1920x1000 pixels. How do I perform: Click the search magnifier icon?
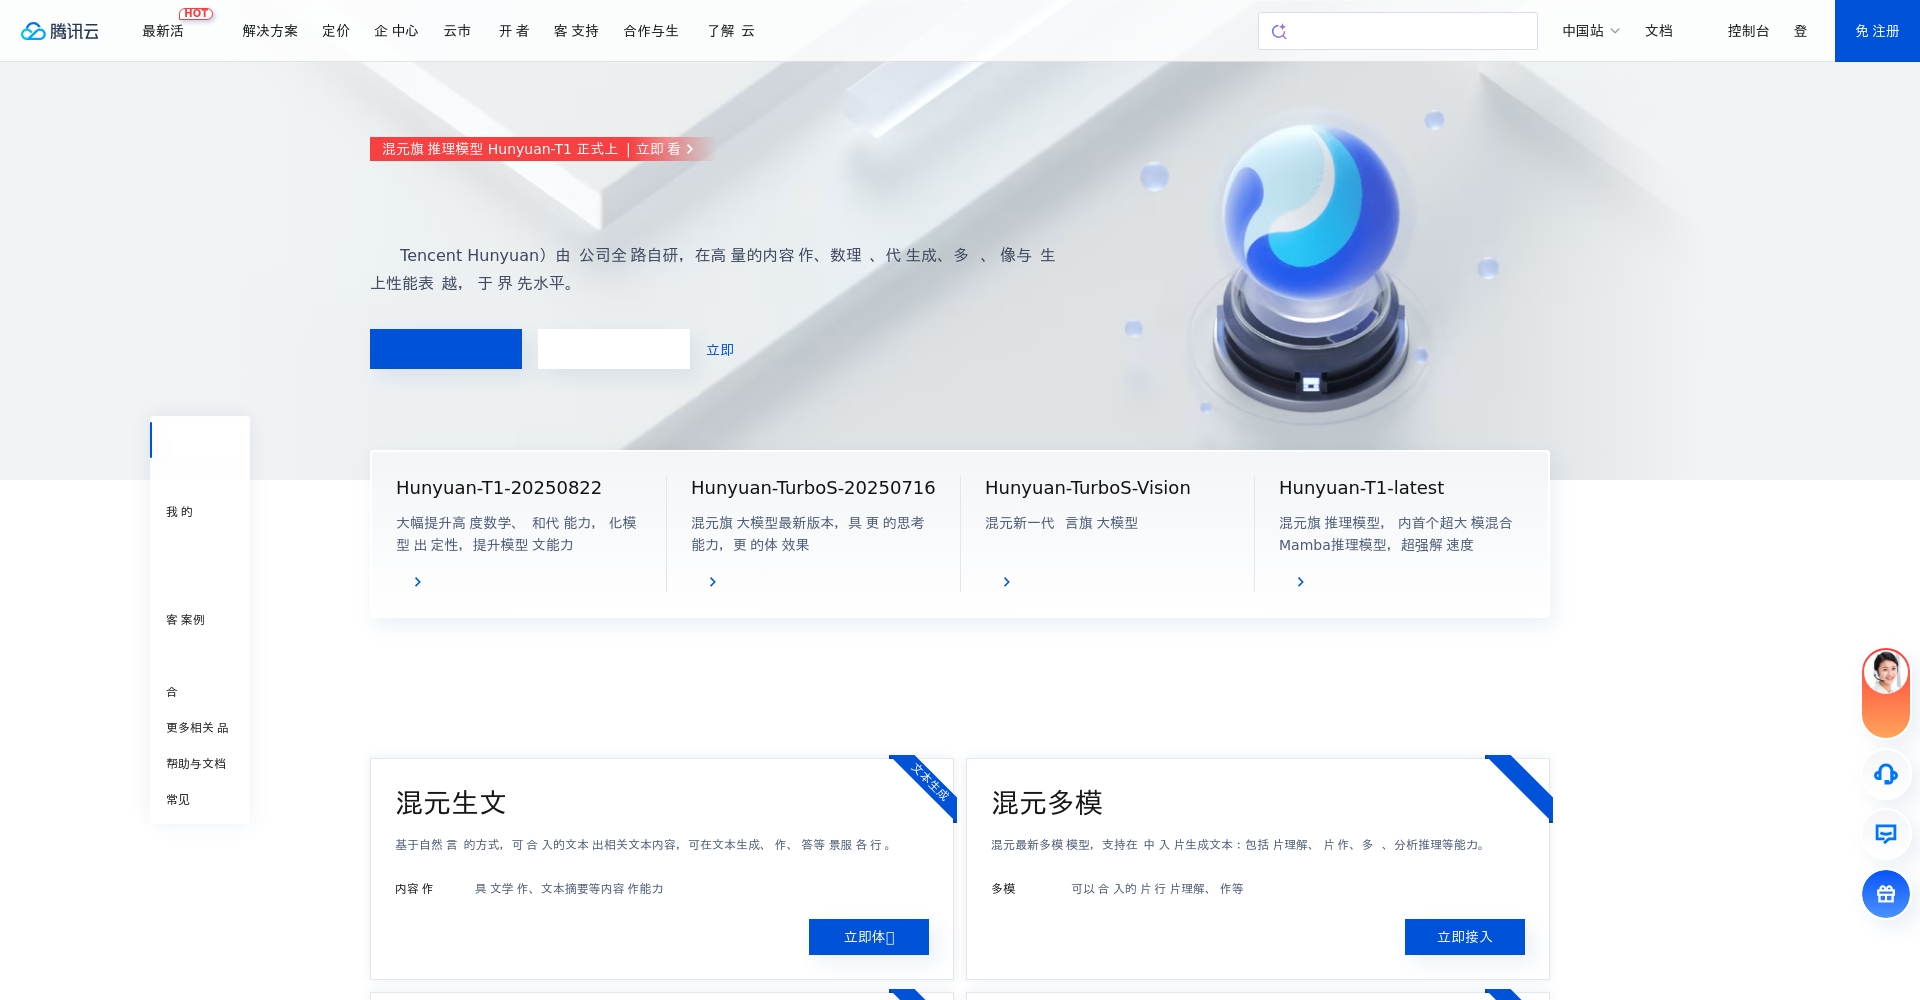pyautogui.click(x=1280, y=31)
